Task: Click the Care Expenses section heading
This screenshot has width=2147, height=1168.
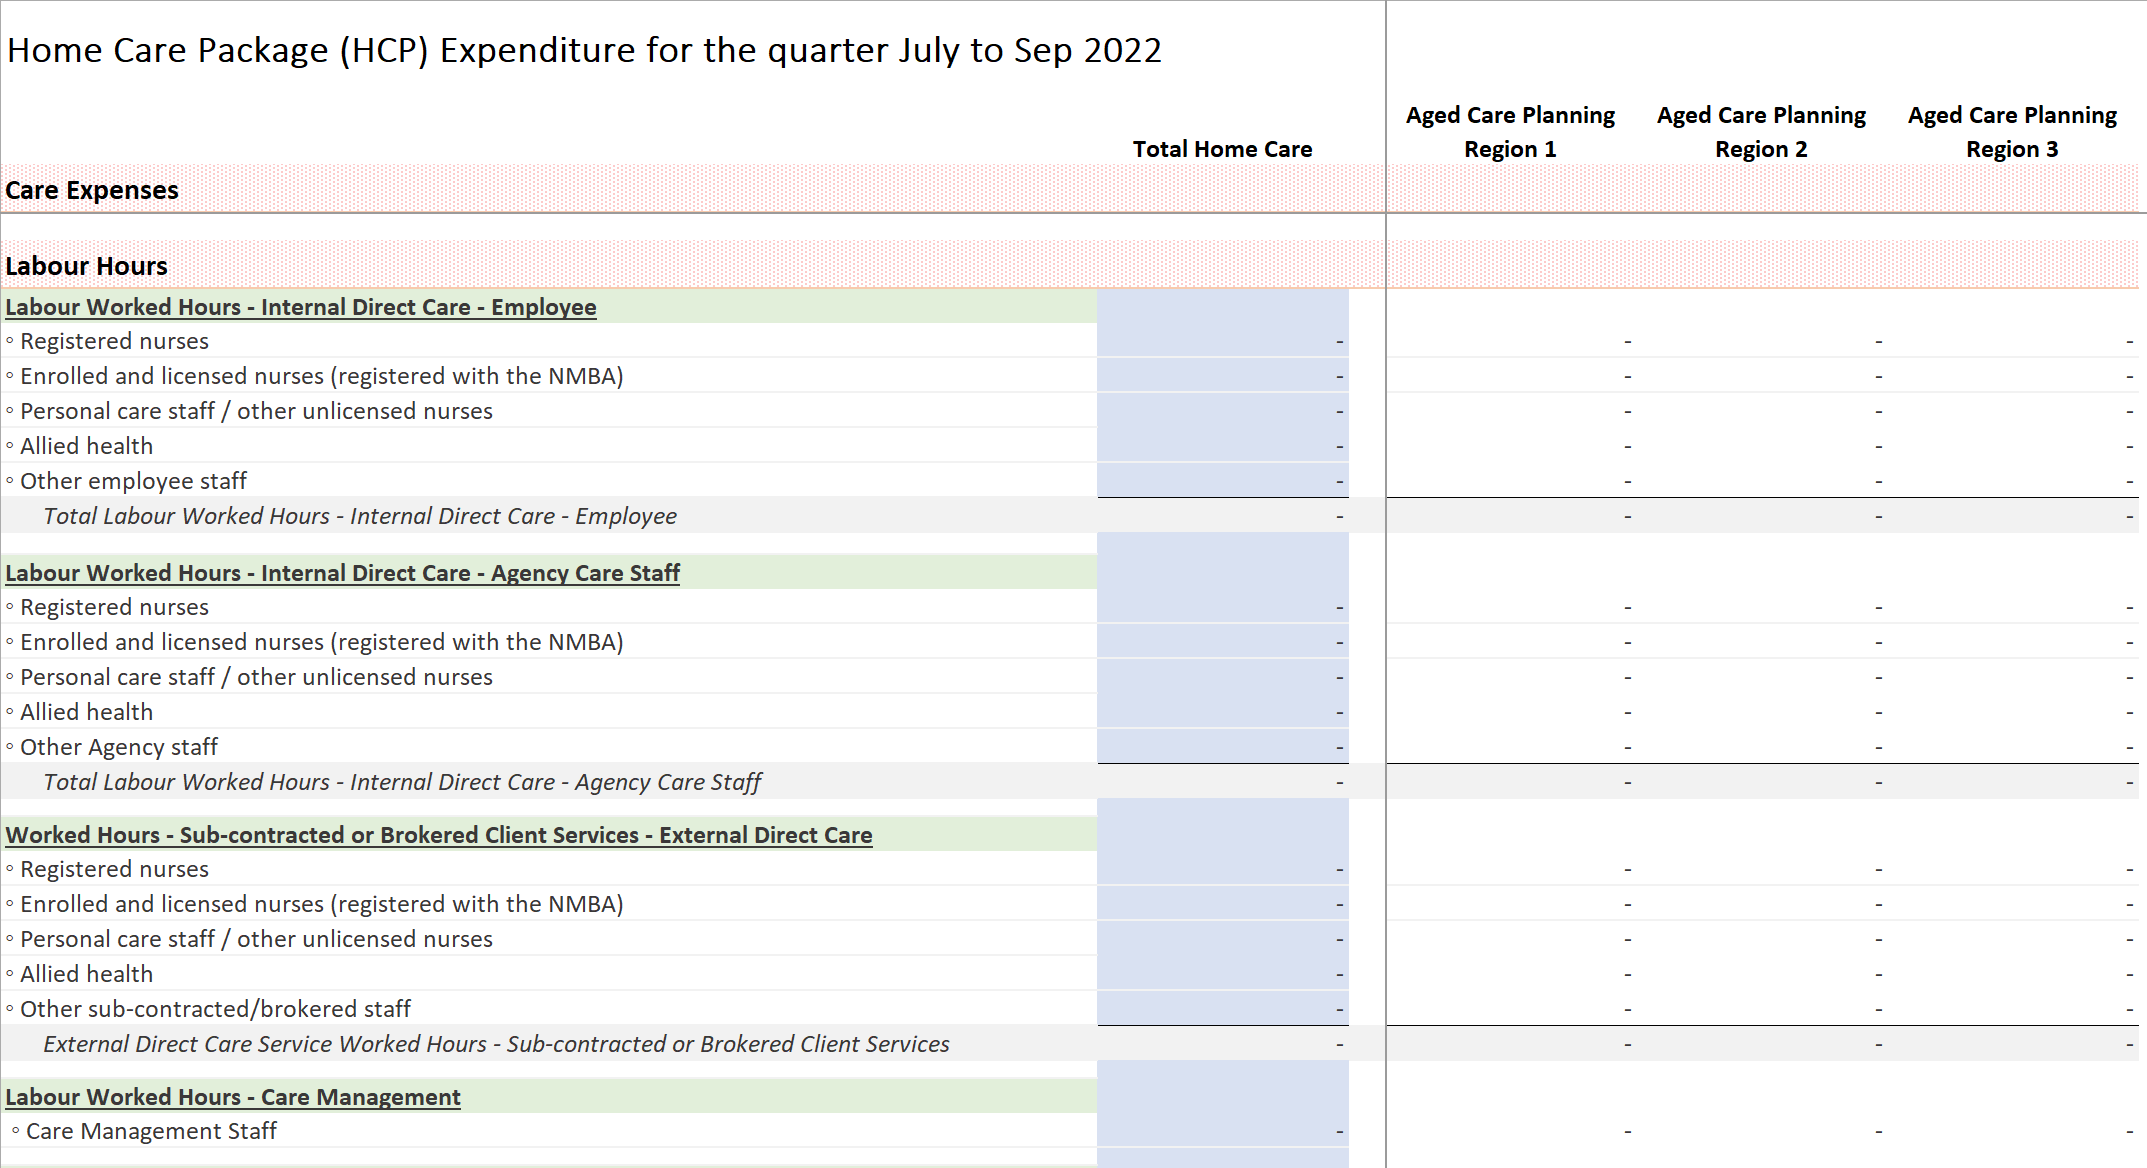Action: [x=92, y=190]
